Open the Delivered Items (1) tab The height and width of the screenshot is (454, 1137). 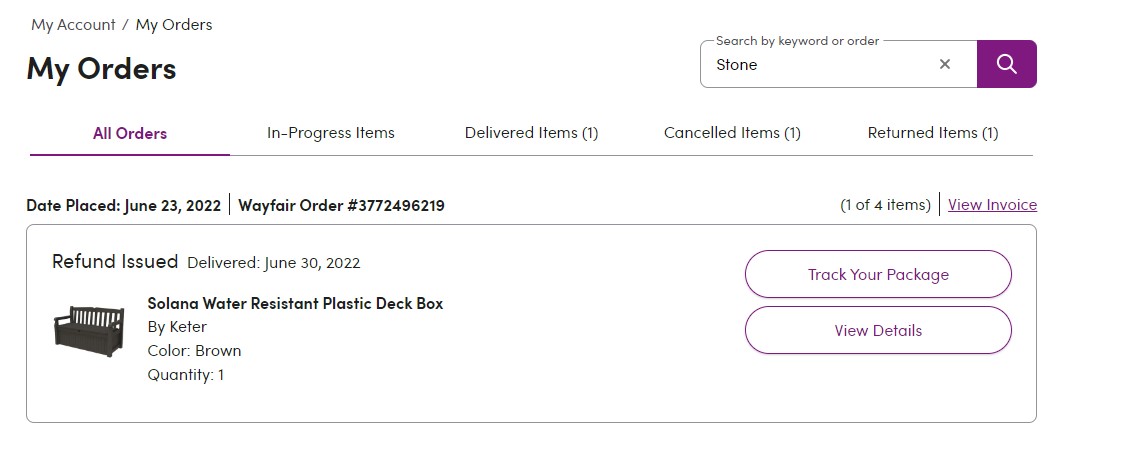(532, 133)
